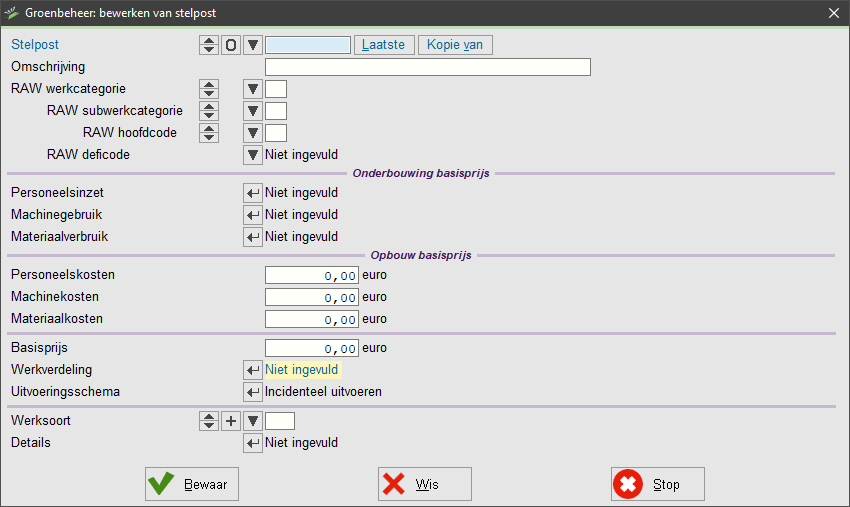Viewport: 850px width, 507px height.
Task: Open the Uitvoeringsschema entry arrow
Action: 253,392
